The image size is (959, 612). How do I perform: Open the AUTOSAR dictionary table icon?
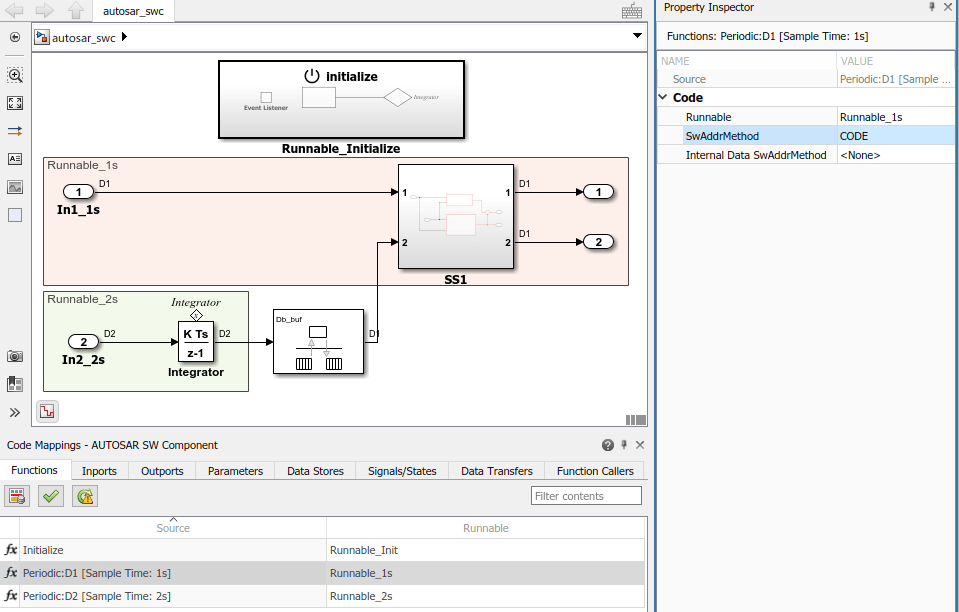click(17, 496)
